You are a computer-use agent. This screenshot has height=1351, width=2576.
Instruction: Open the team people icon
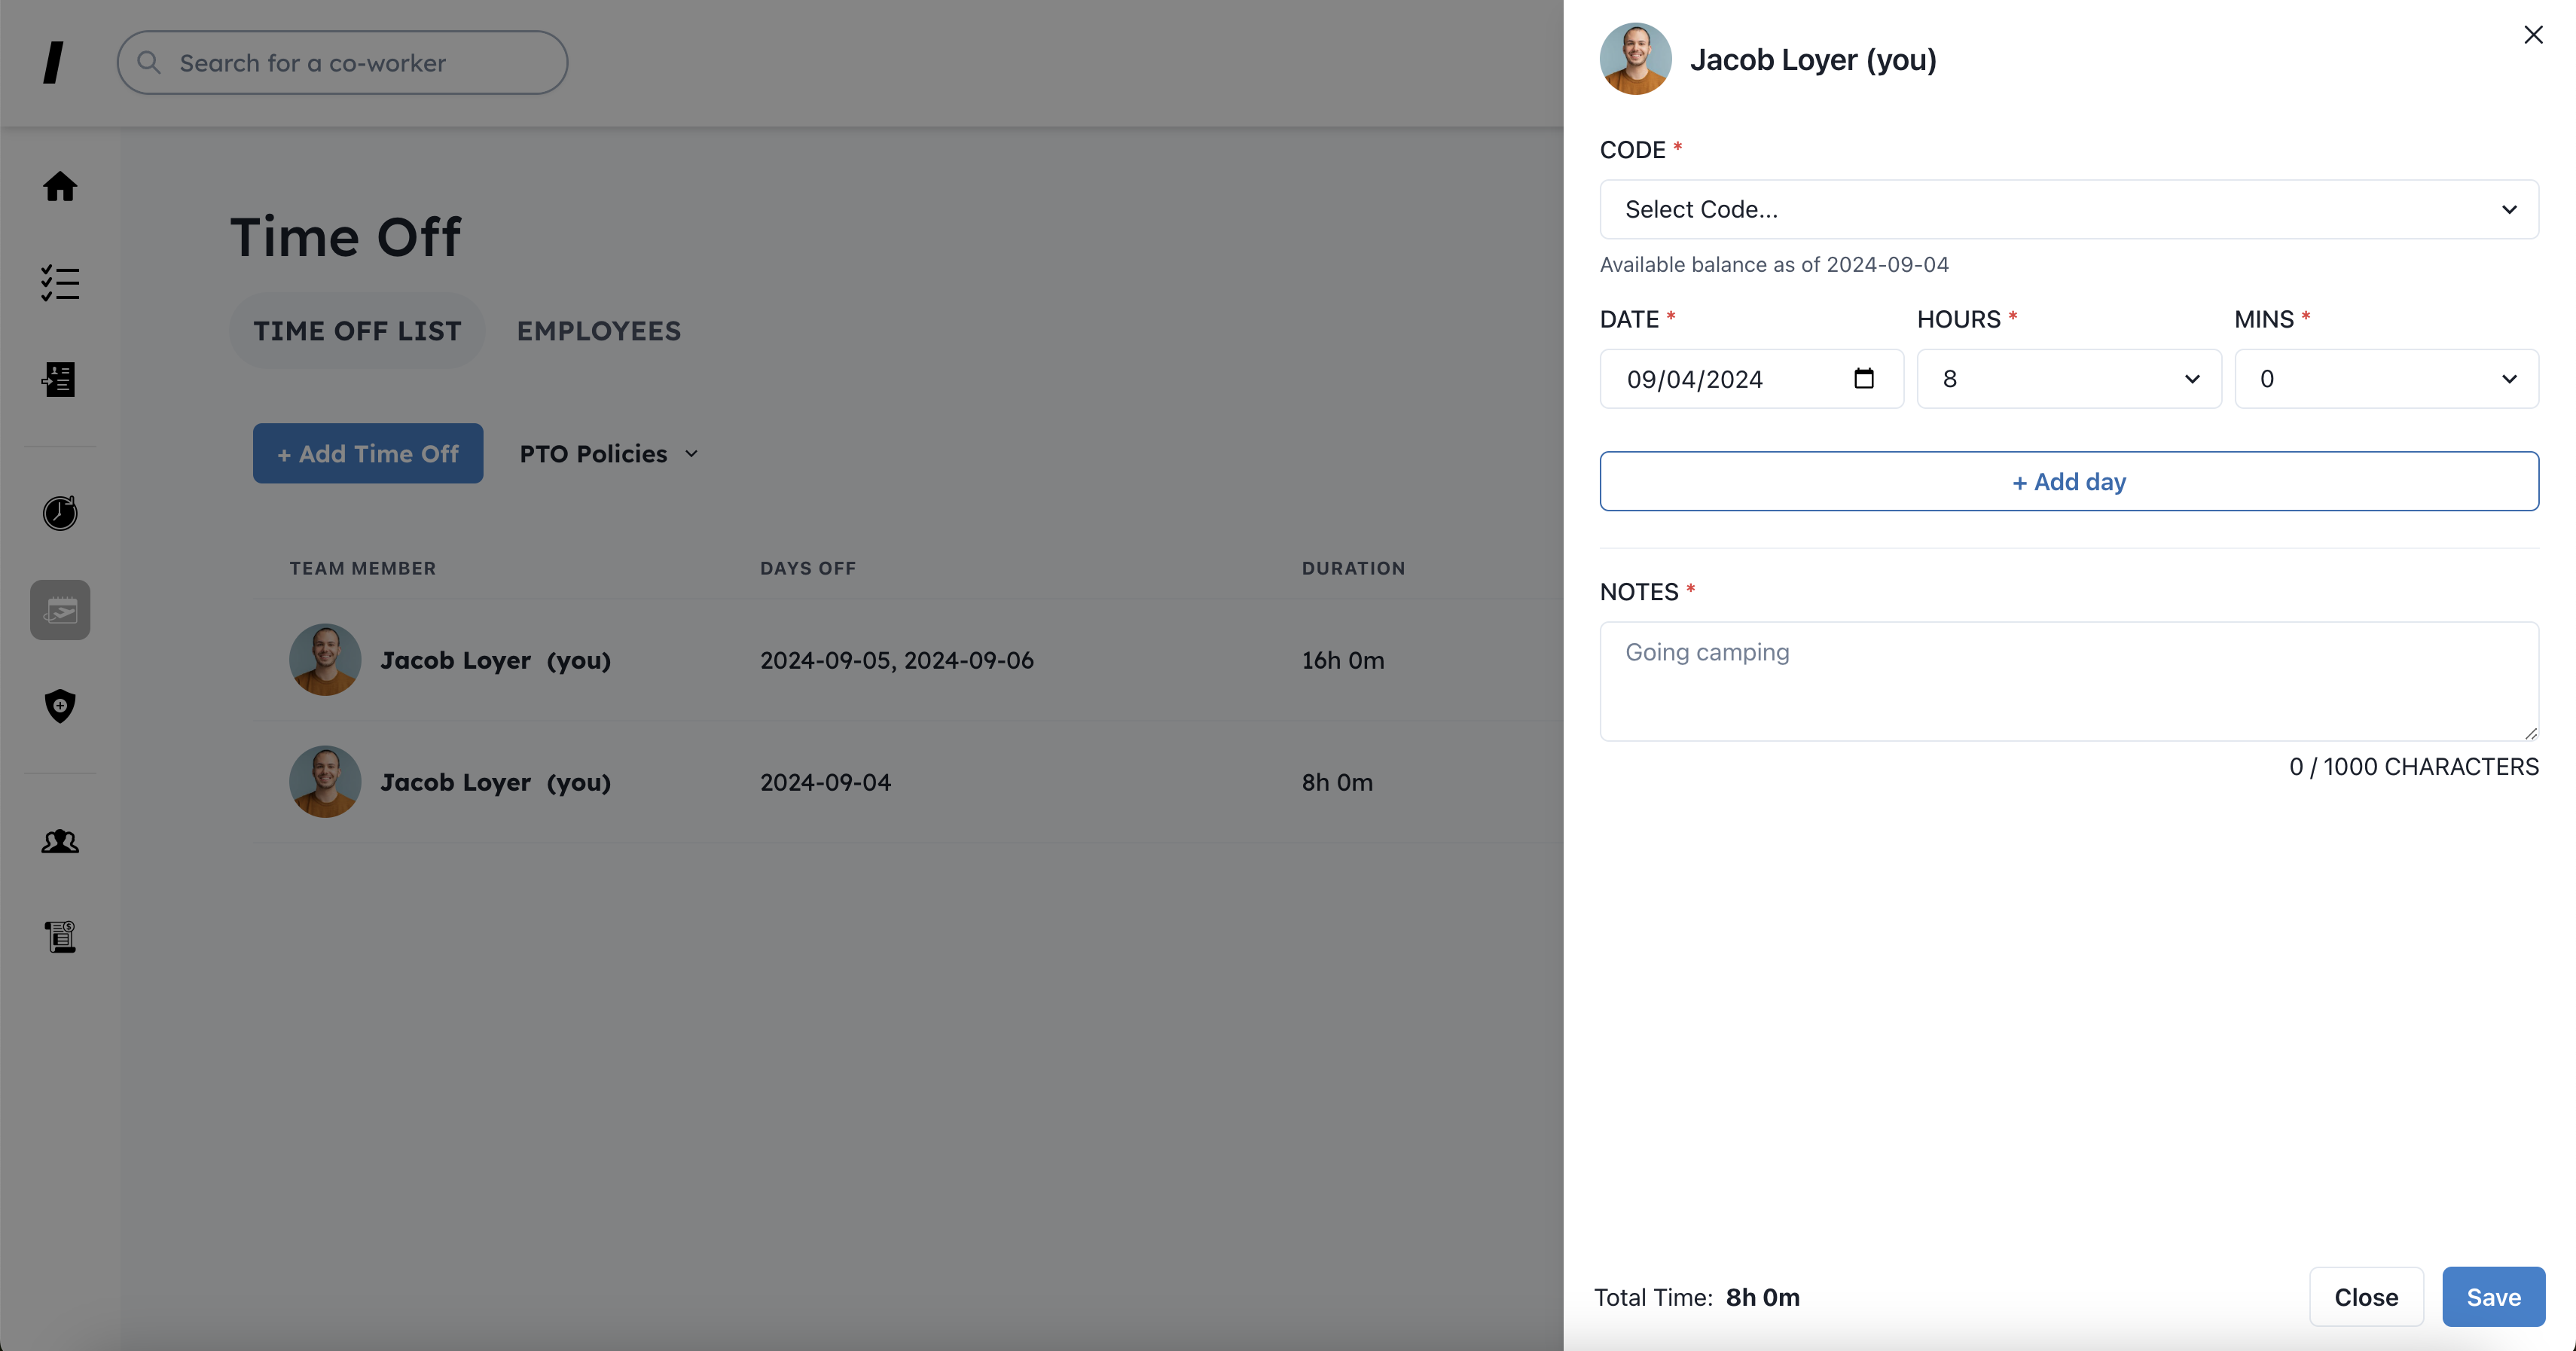pyautogui.click(x=60, y=842)
